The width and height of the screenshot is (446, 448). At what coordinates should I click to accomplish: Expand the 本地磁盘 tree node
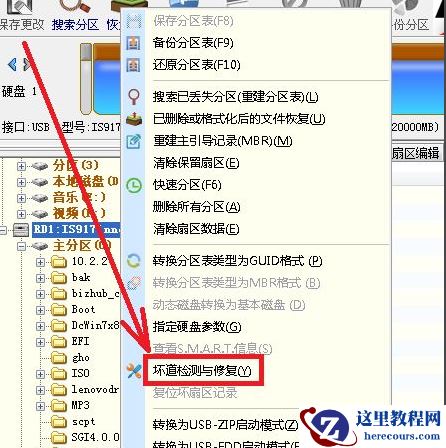[21, 182]
